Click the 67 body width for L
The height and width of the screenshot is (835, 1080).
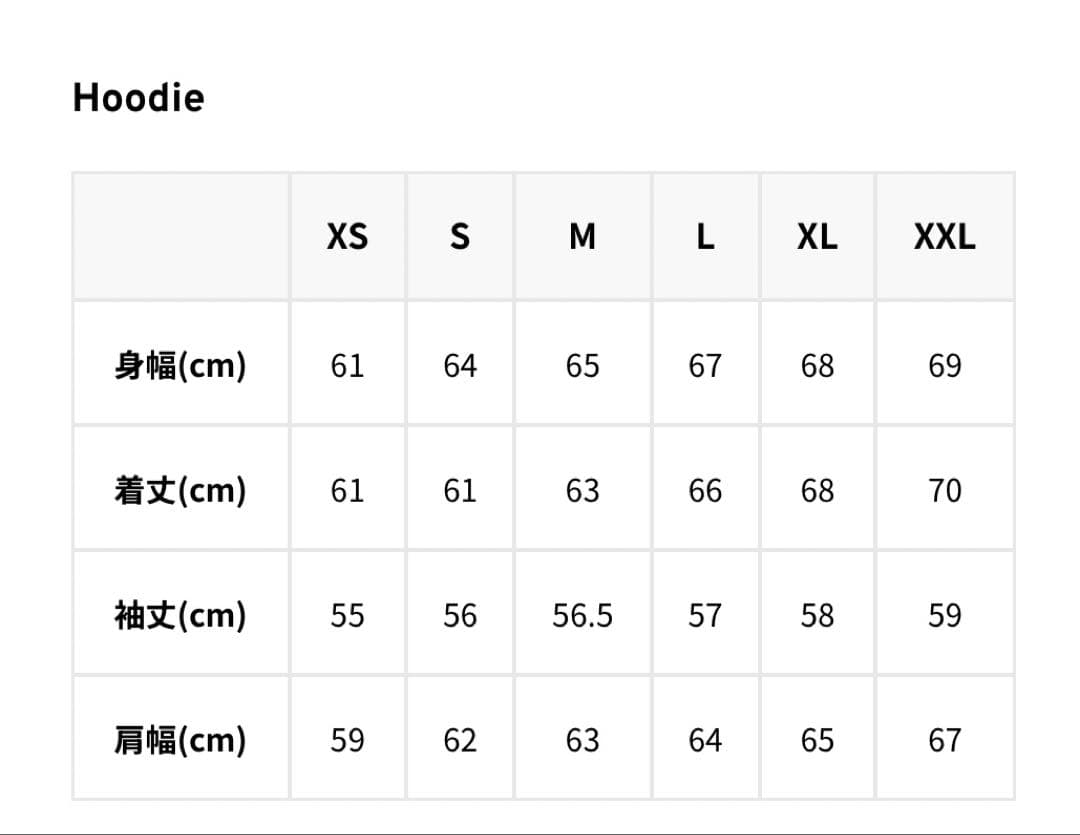(705, 366)
